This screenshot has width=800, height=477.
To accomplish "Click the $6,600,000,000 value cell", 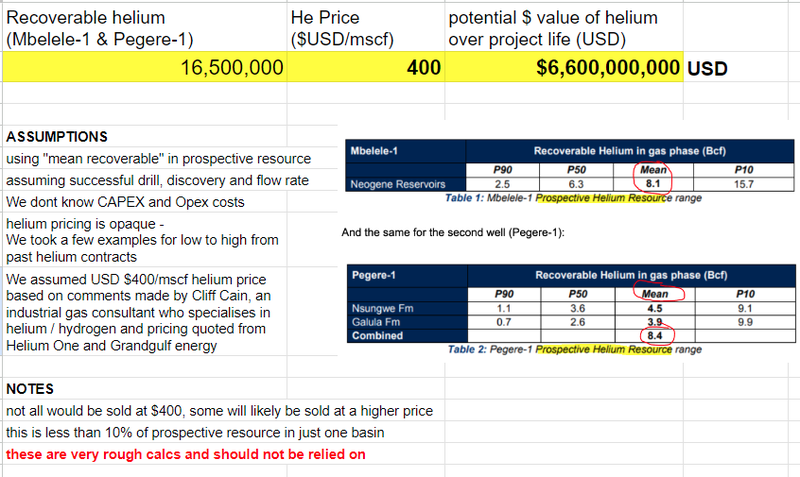I will click(x=564, y=67).
